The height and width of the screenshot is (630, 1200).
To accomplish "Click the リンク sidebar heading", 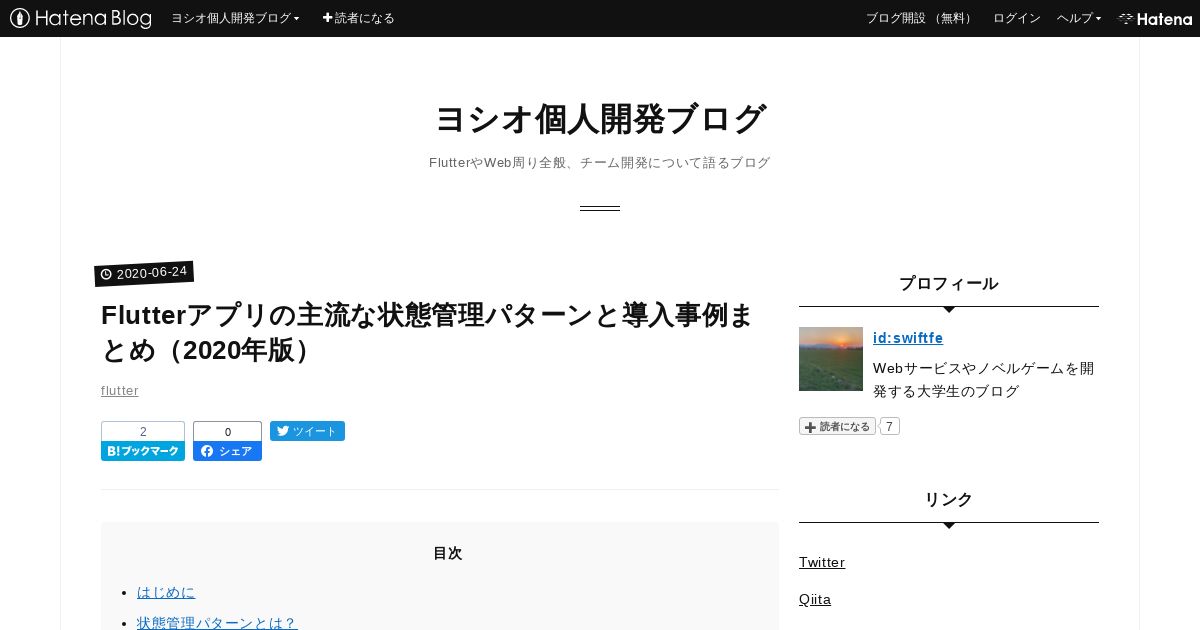I will (949, 499).
